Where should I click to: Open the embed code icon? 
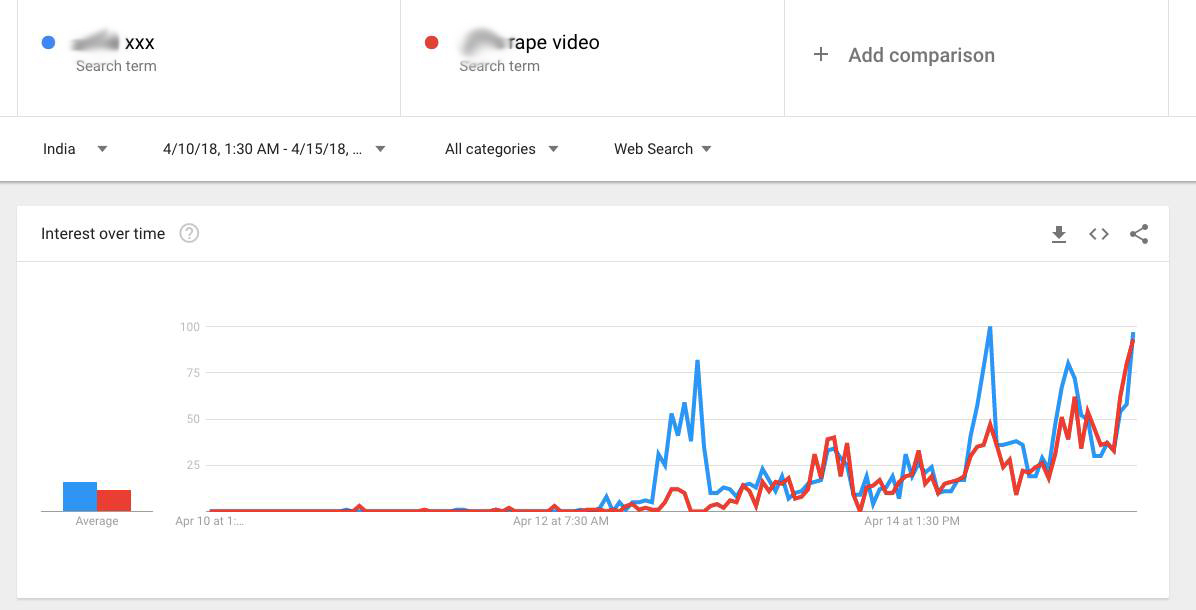pos(1099,234)
